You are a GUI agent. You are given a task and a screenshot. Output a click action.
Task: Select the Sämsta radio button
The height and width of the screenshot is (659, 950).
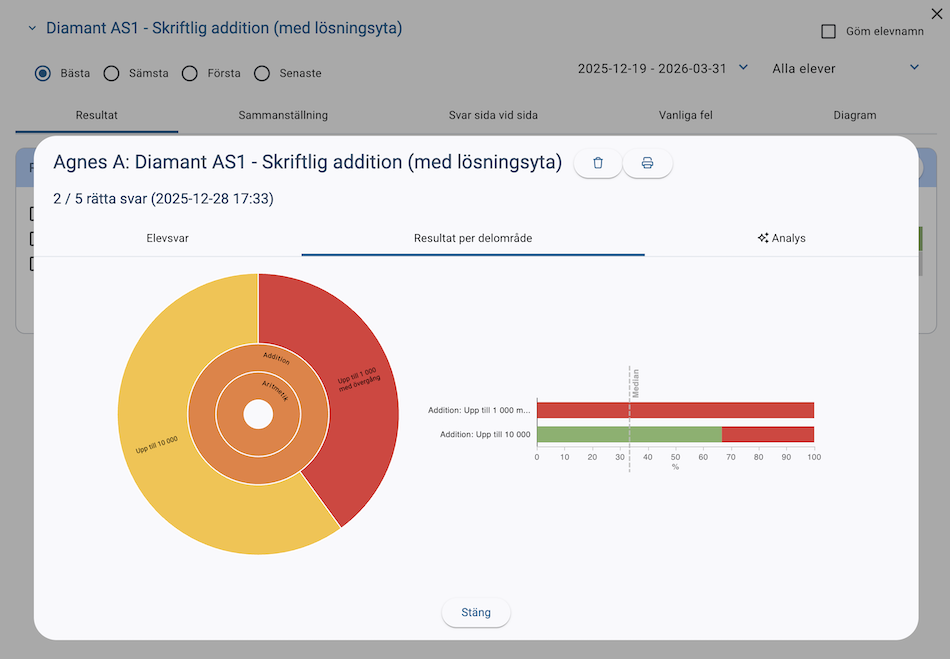coord(112,73)
